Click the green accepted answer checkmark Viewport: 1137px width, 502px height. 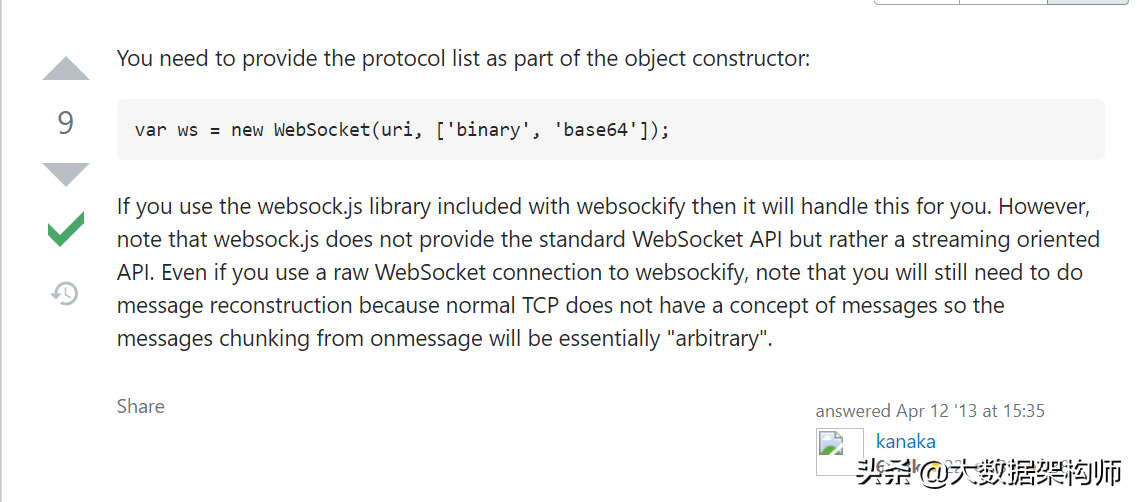[x=66, y=230]
